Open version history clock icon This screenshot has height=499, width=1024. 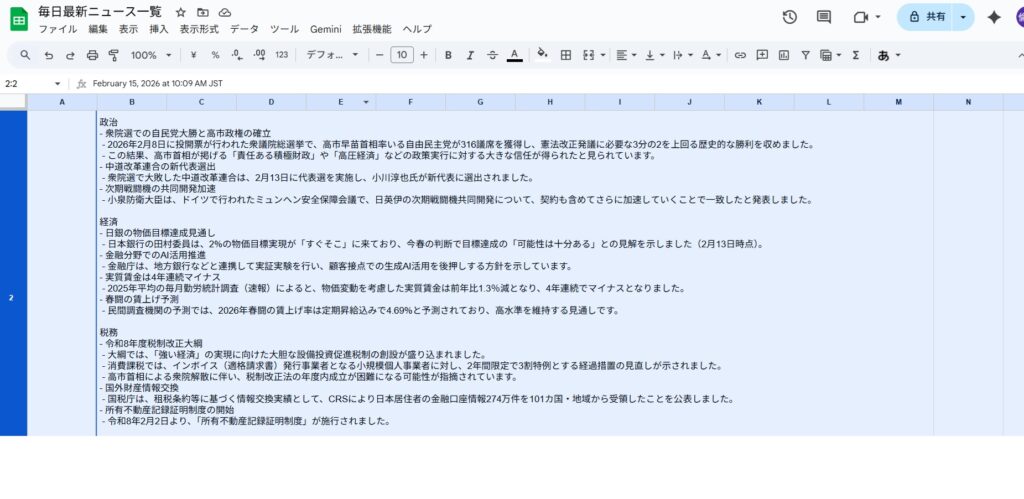pos(789,17)
